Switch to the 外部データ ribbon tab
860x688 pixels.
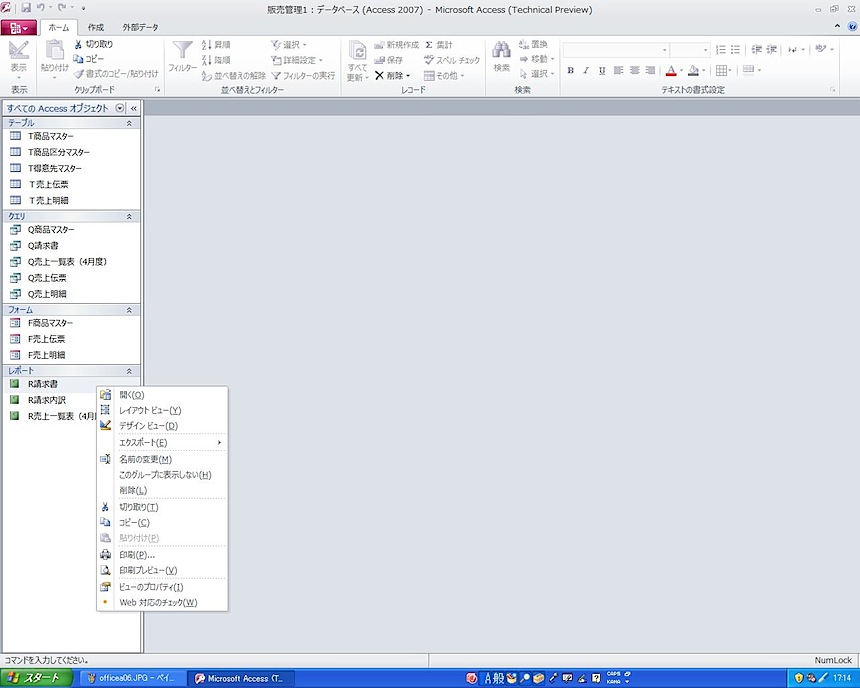tap(140, 27)
